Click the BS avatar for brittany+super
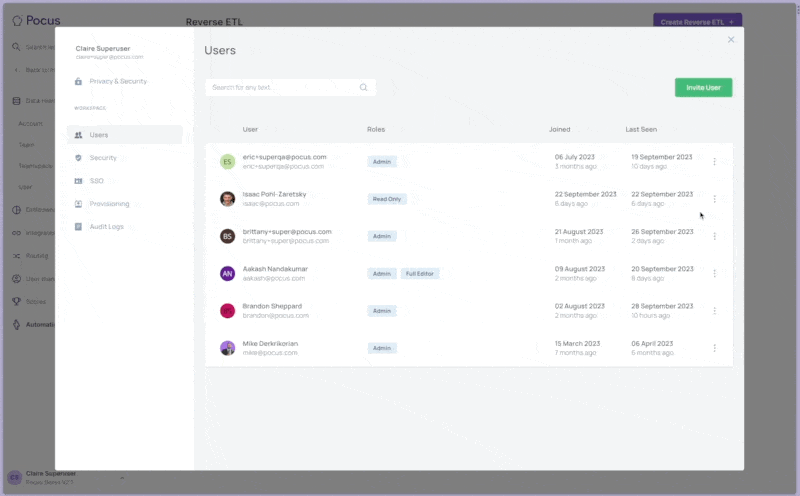Viewport: 800px width, 496px height. [228, 236]
